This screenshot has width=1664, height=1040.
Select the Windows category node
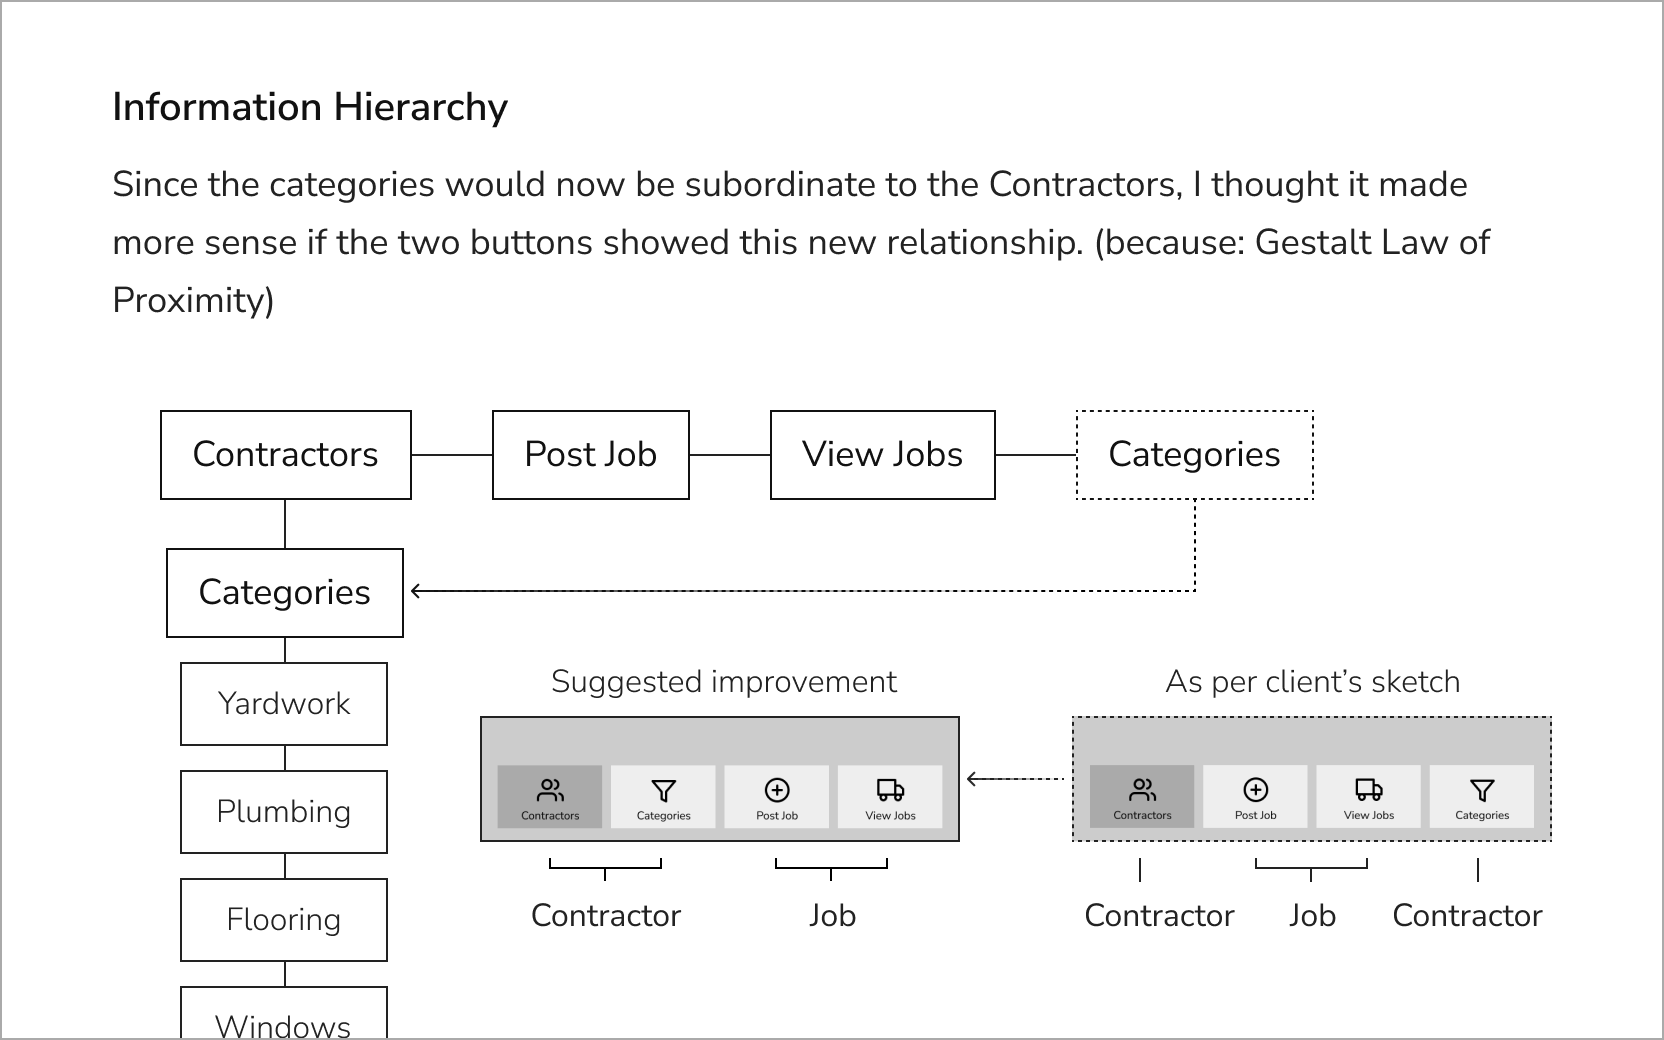click(x=284, y=1020)
